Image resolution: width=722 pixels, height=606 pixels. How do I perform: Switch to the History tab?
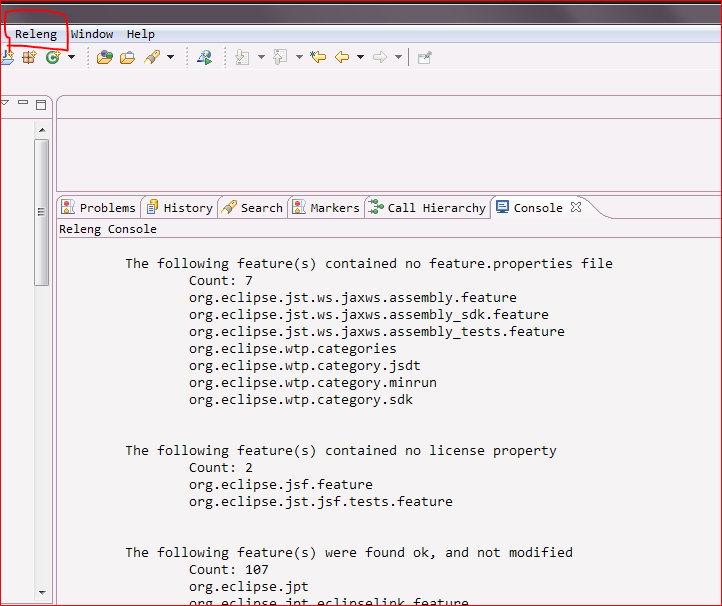coord(180,208)
